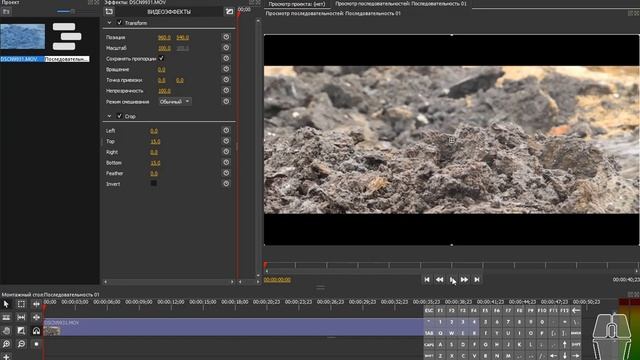Click Позиция Y value 540.0
Image resolution: width=640 pixels, height=360 pixels.
coord(182,38)
